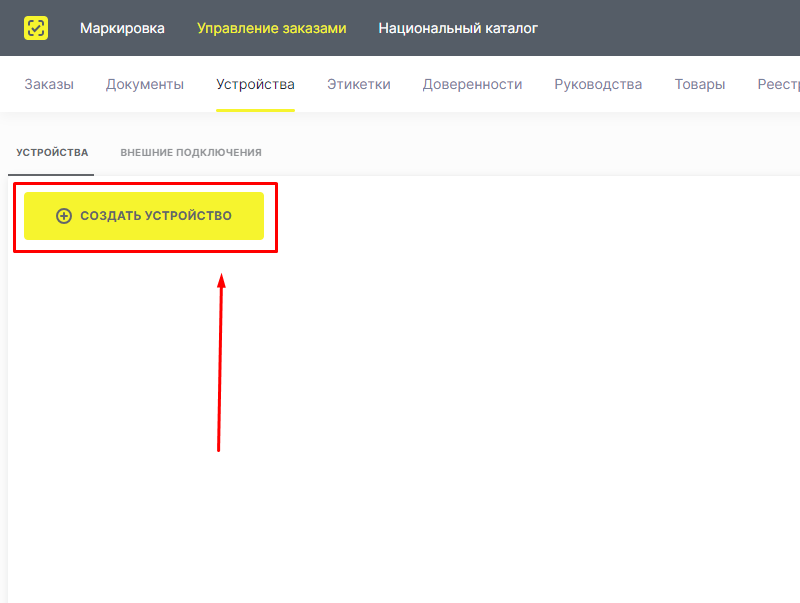Open the Товары tab
The width and height of the screenshot is (800, 603).
click(x=699, y=84)
